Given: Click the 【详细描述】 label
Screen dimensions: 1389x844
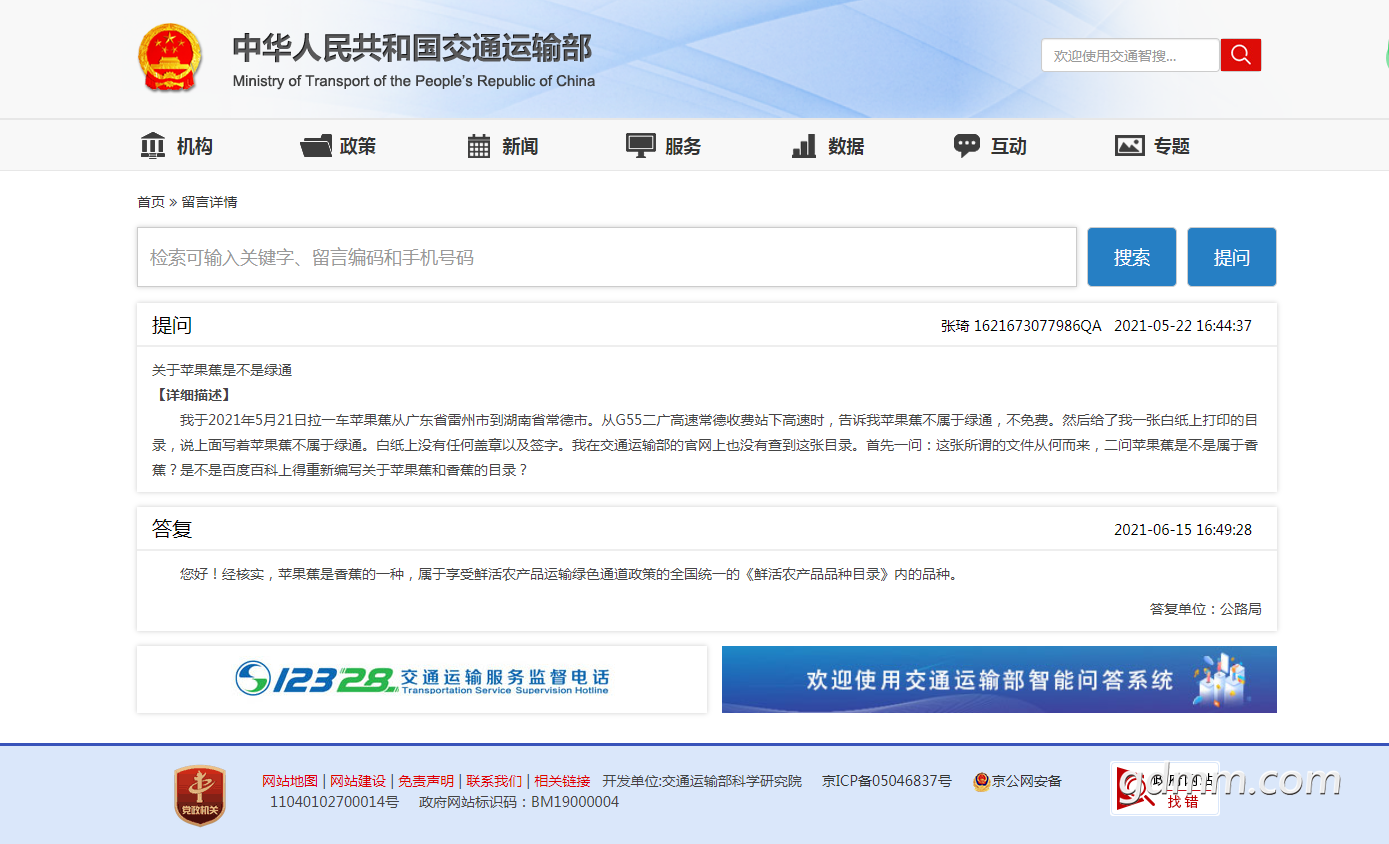Looking at the screenshot, I should tap(194, 395).
